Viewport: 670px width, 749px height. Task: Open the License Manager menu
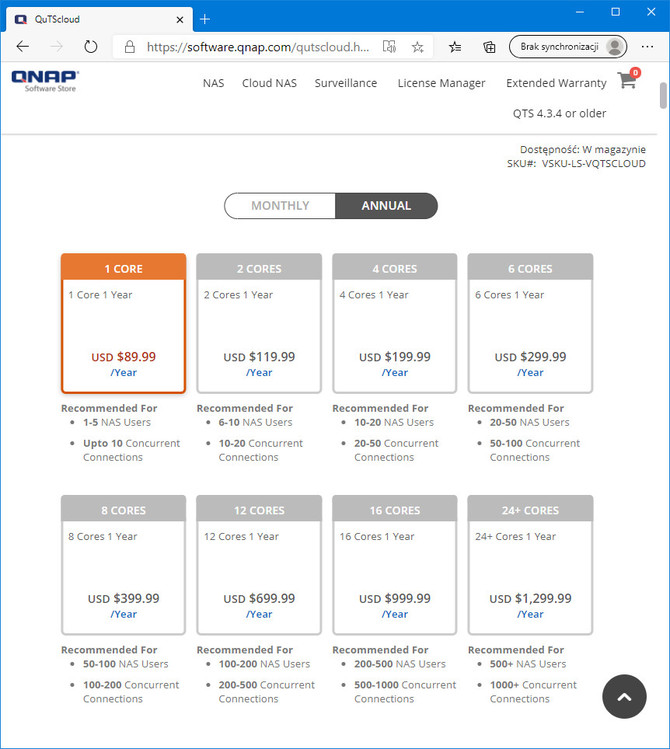(x=441, y=83)
